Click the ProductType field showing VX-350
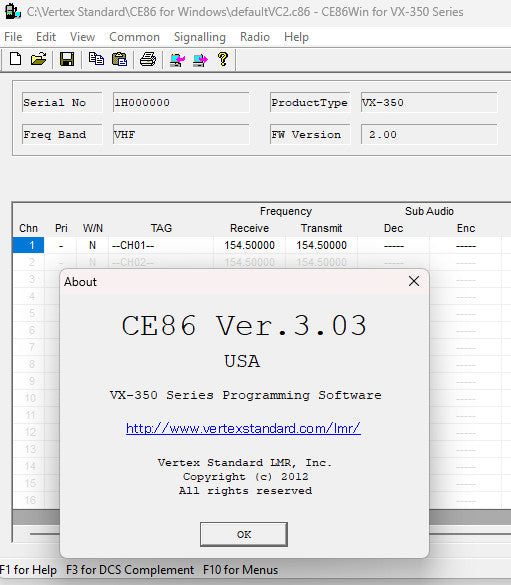The width and height of the screenshot is (511, 585). (429, 103)
